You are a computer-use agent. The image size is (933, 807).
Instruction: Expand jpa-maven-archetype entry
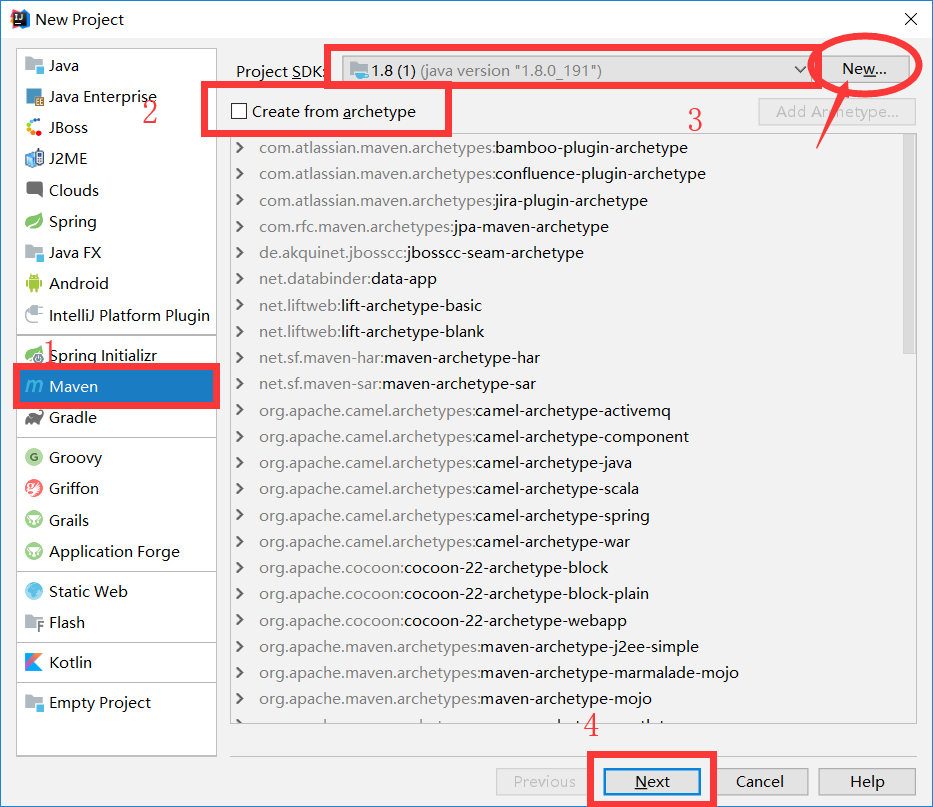click(x=240, y=226)
